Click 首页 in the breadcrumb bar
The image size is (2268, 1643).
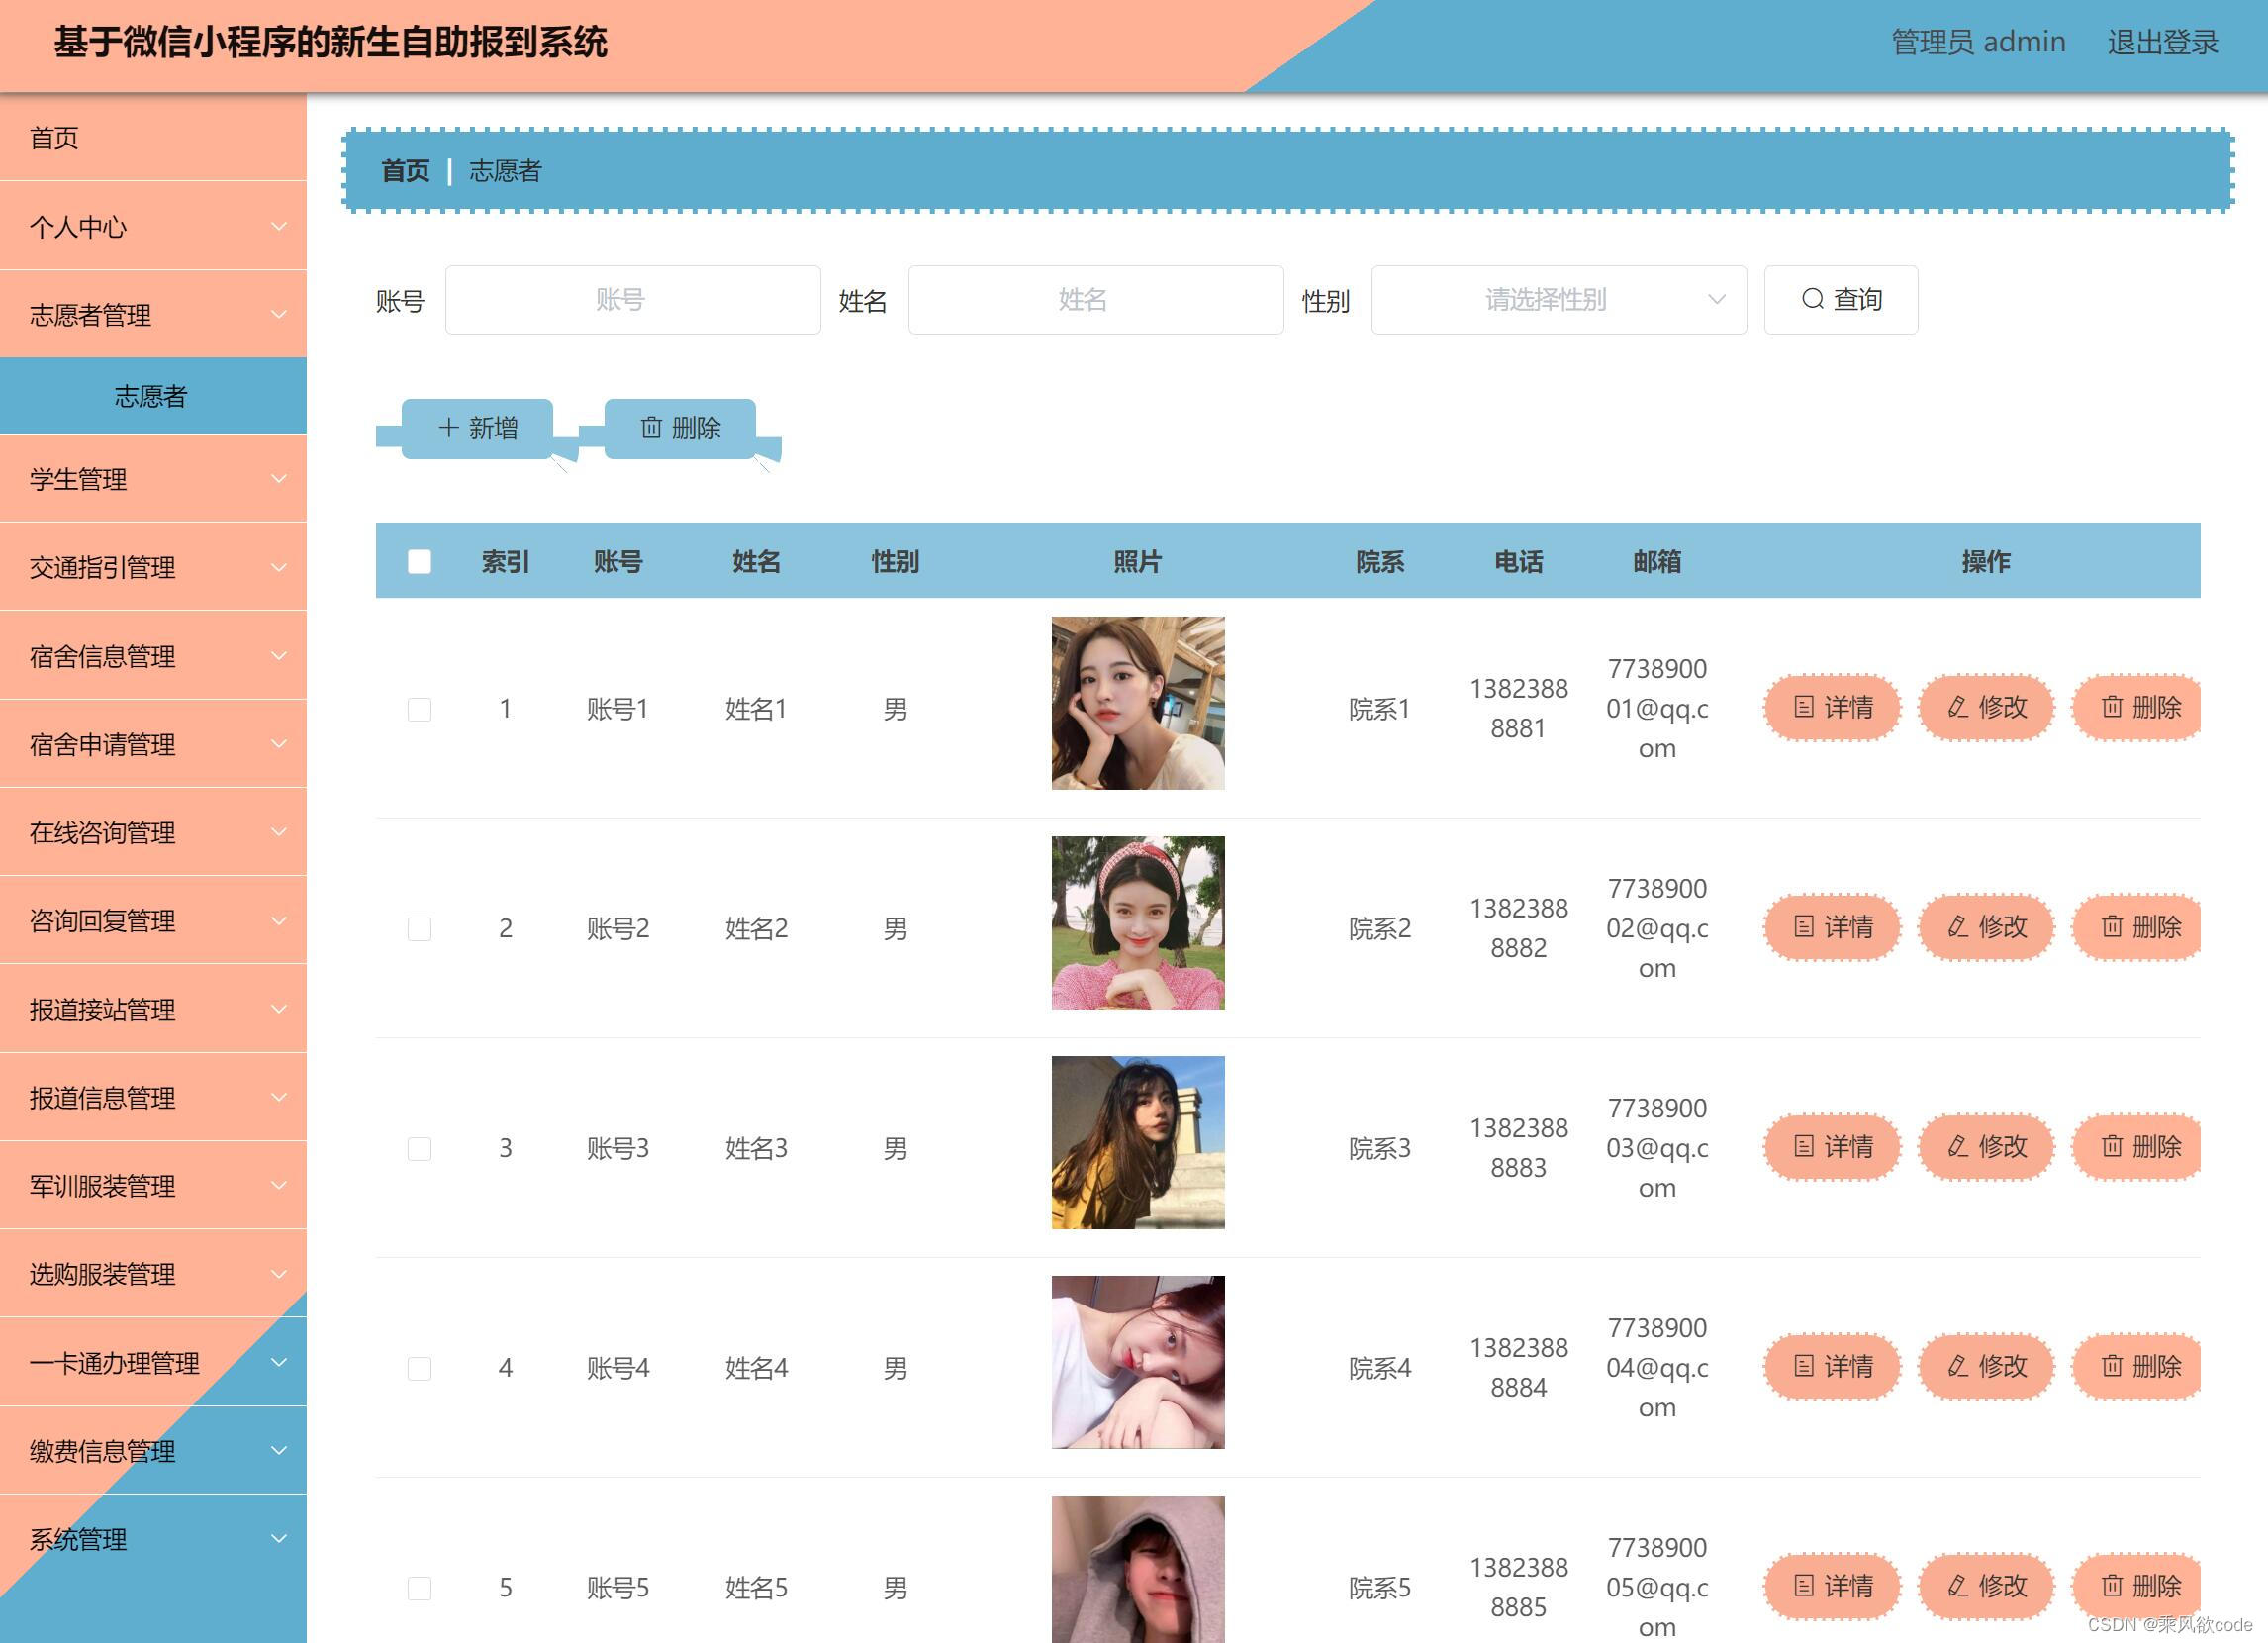(x=405, y=171)
